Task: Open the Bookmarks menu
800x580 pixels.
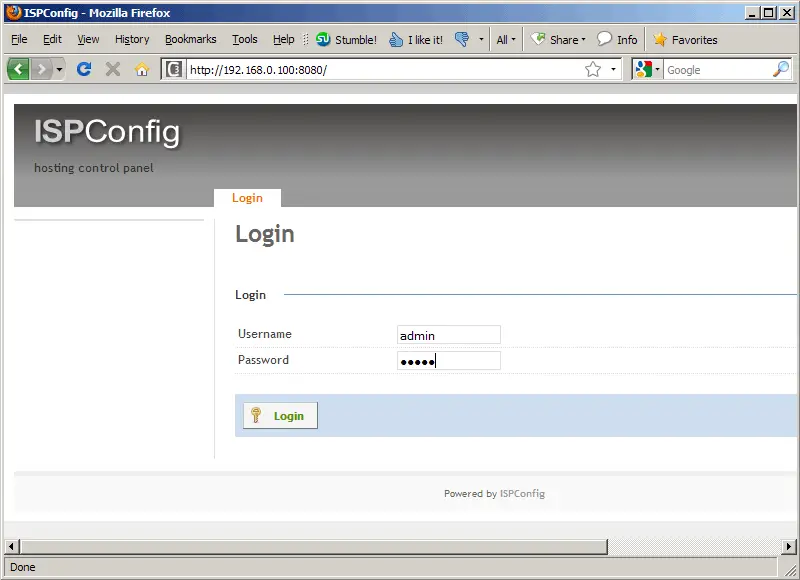Action: pos(190,40)
